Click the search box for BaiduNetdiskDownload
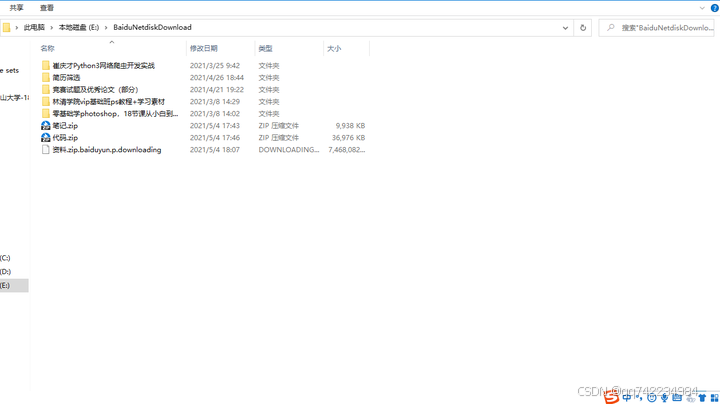Image resolution: width=720 pixels, height=404 pixels. (660, 28)
